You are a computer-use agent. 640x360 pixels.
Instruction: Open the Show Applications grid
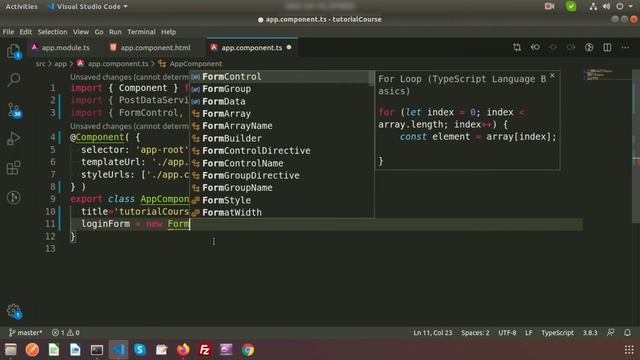(x=629, y=350)
